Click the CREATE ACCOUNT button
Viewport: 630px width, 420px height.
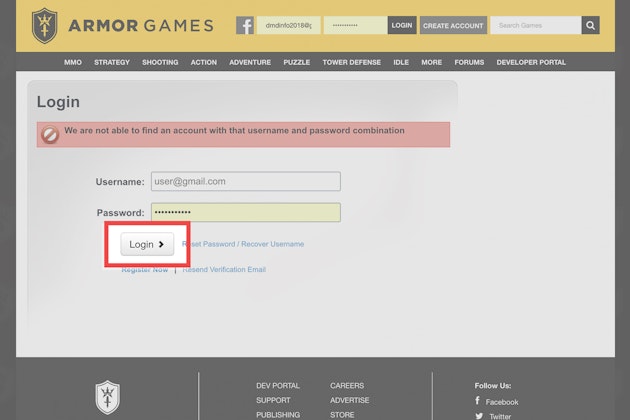[x=453, y=25]
